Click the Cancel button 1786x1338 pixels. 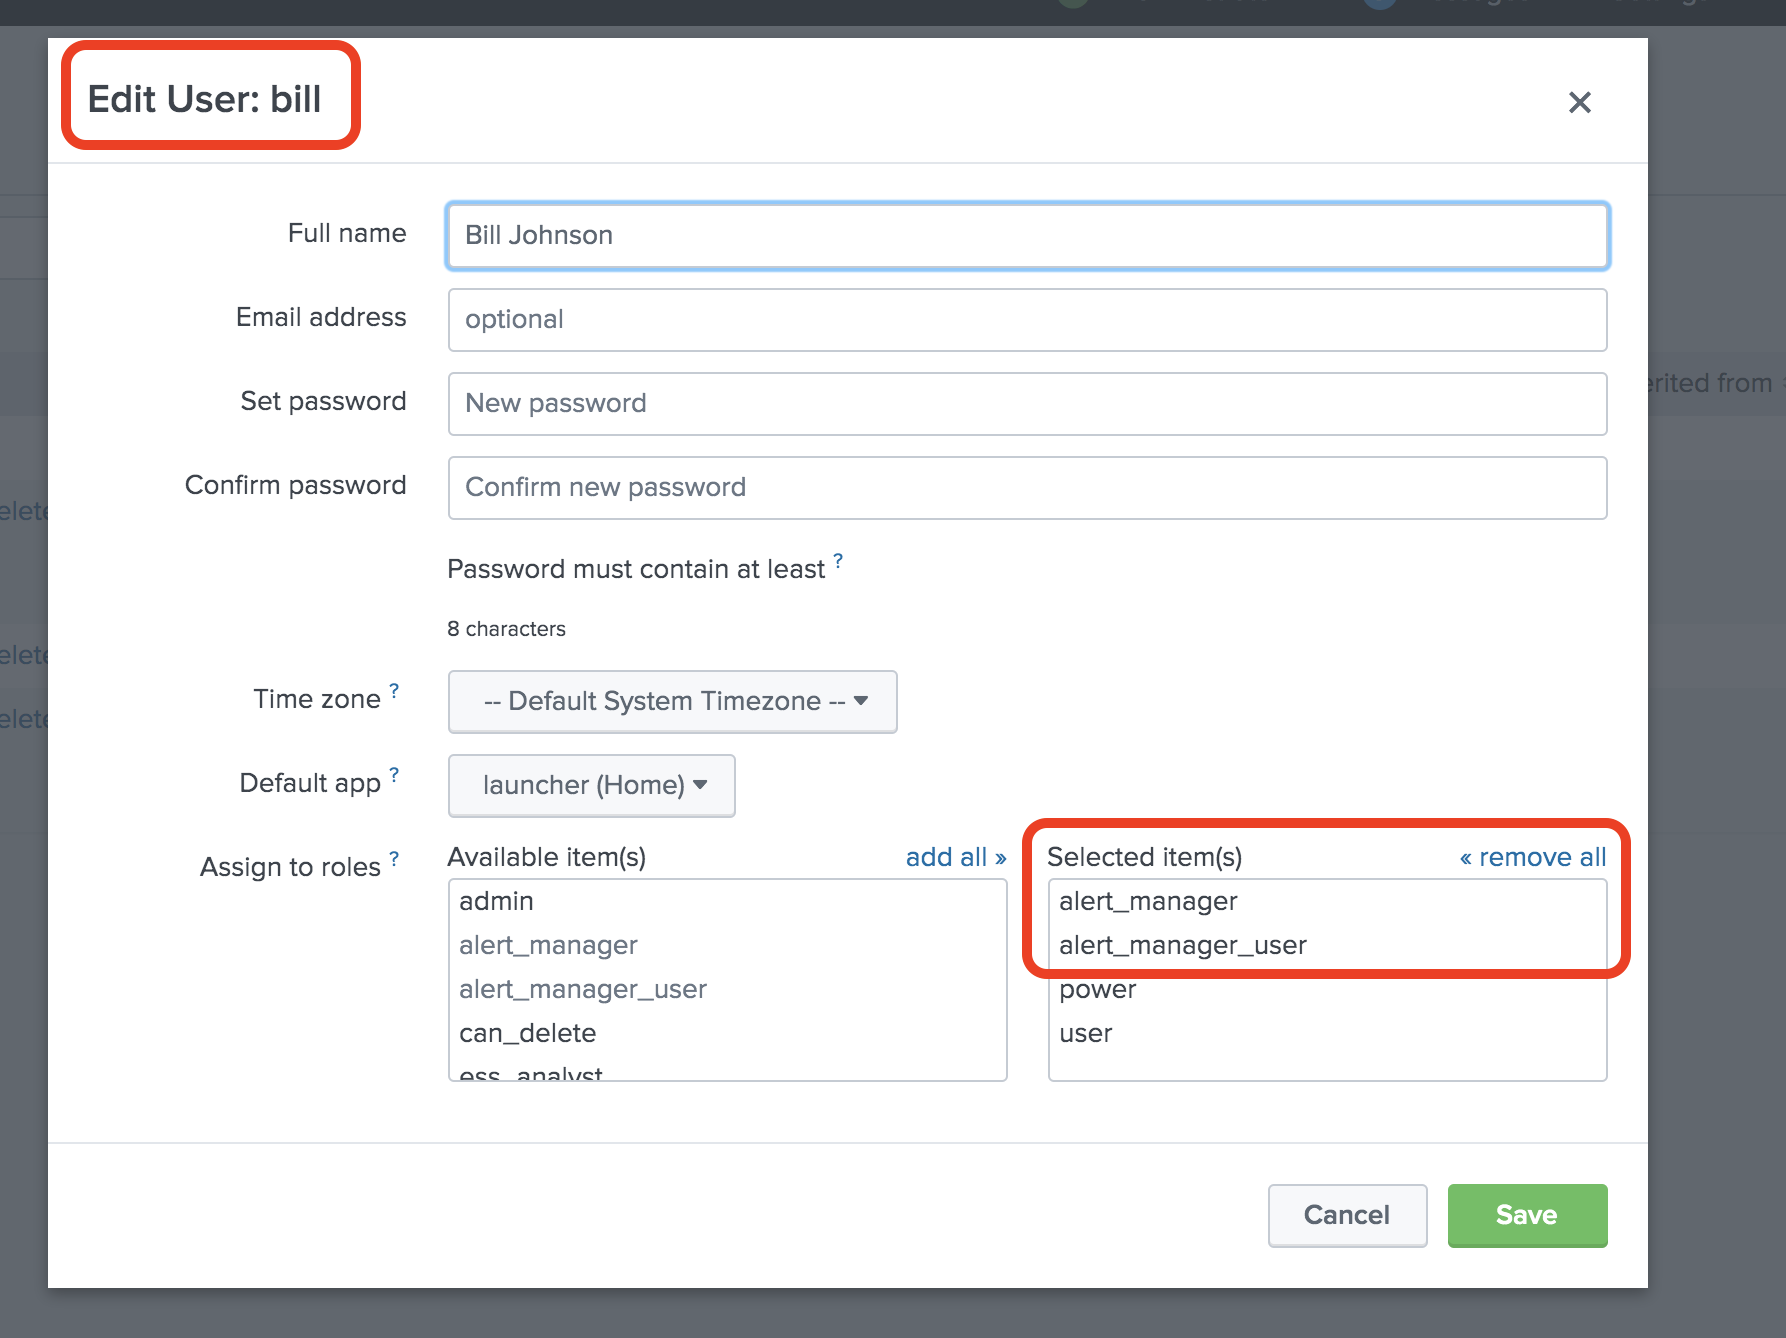pyautogui.click(x=1347, y=1215)
